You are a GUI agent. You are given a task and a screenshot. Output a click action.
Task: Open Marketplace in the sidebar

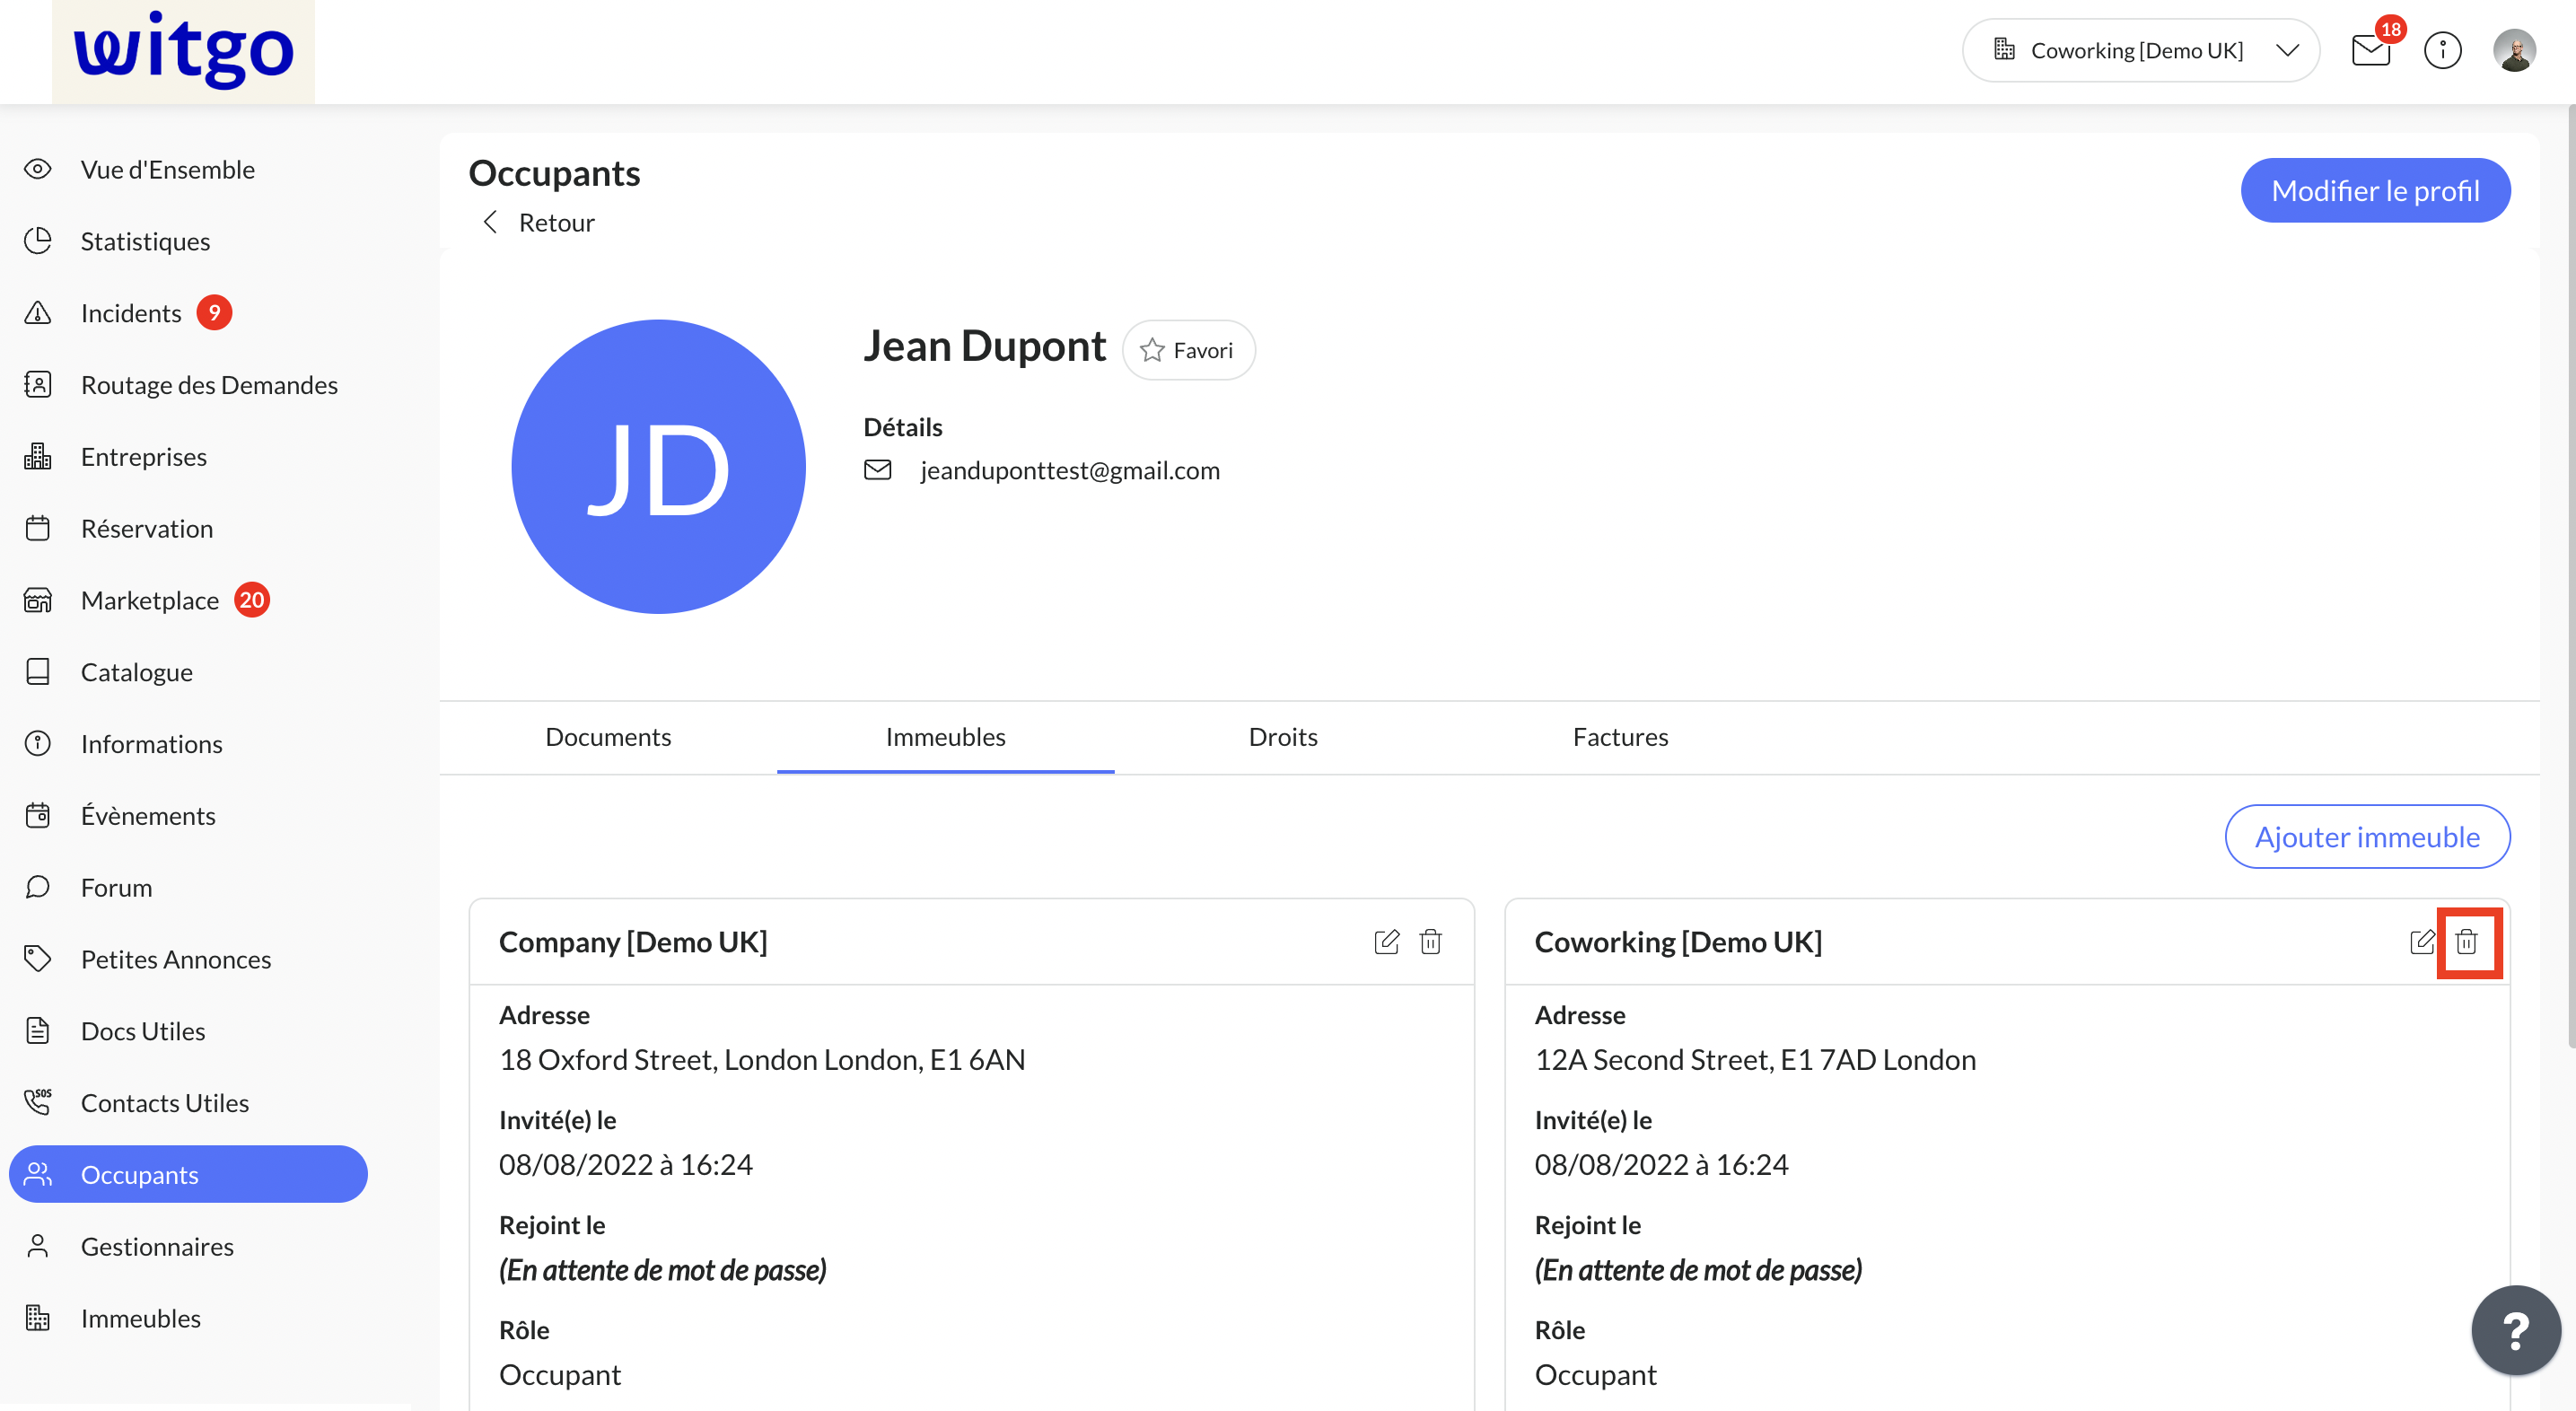[150, 600]
